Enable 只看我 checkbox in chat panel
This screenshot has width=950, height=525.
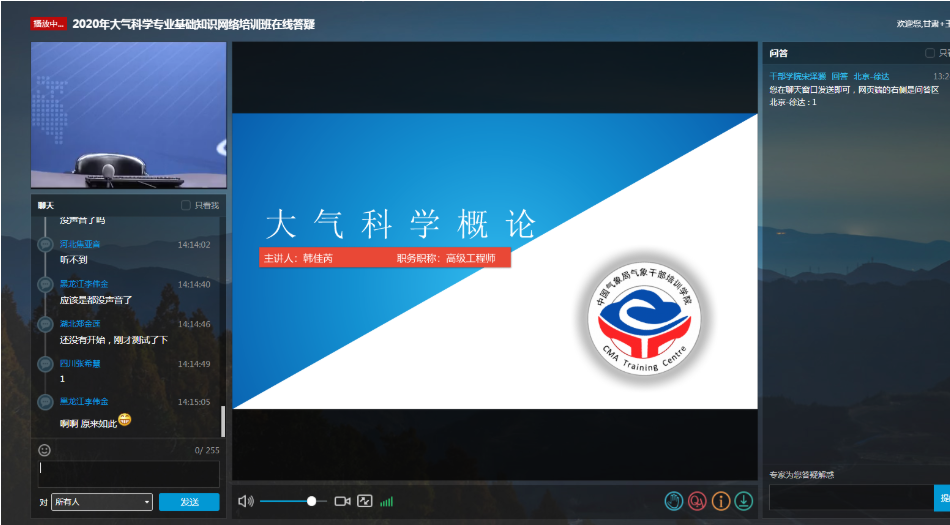[x=186, y=206]
